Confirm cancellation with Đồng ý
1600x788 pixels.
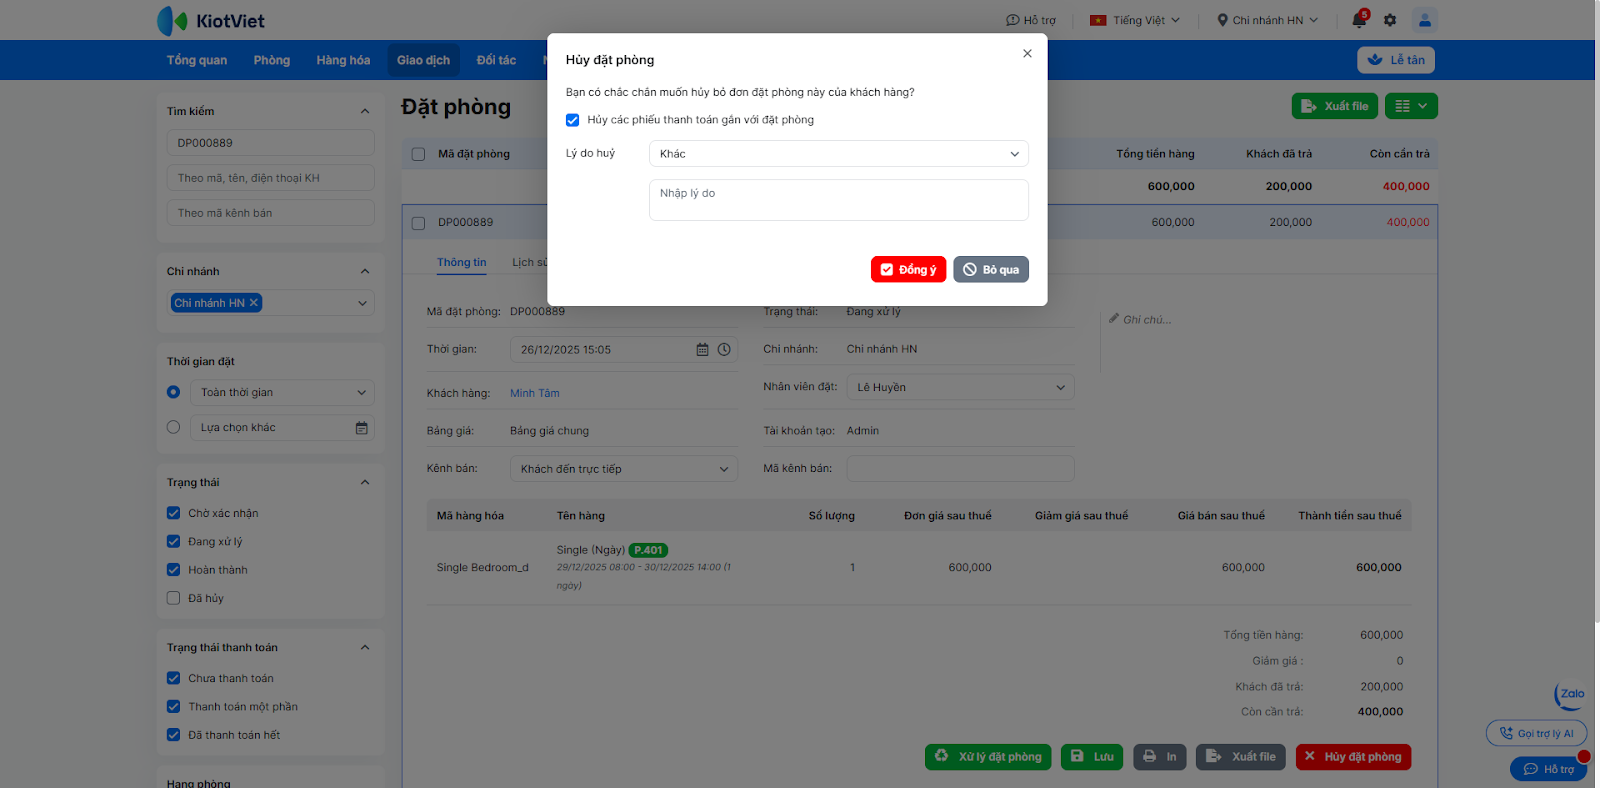tap(908, 270)
